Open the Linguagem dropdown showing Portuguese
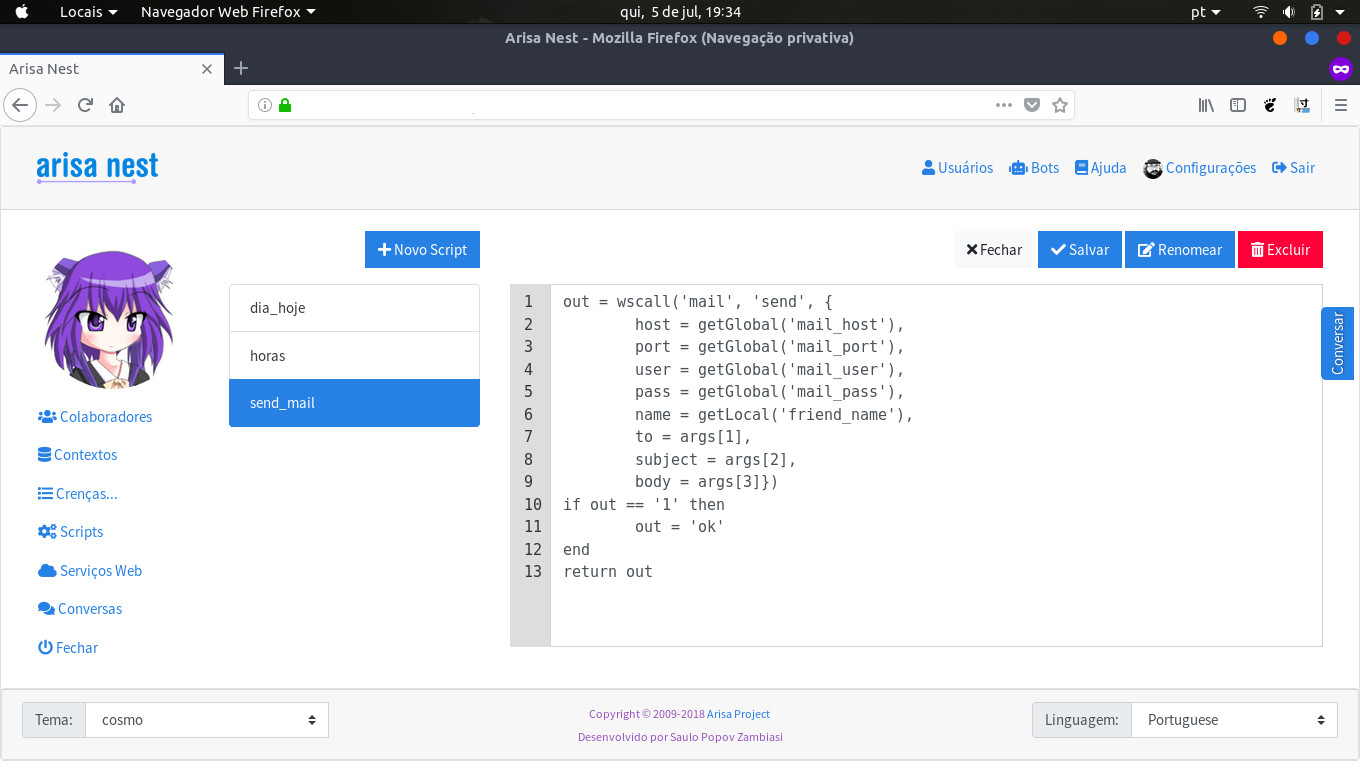Viewport: 1360px width, 768px height. [1234, 720]
